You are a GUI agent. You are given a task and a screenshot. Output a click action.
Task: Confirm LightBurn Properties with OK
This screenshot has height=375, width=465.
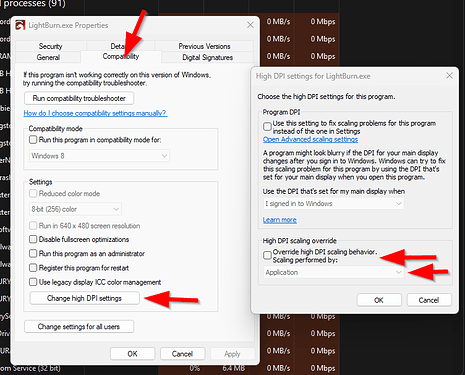[x=132, y=354]
